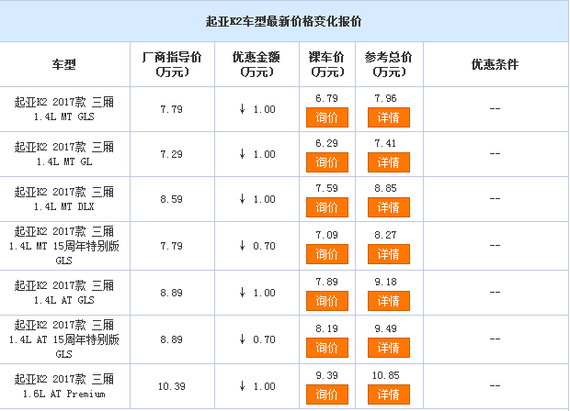Image resolution: width=570 pixels, height=411 pixels.
Task: Click 详情 button for 1.4L MT GLS
Action: point(389,117)
